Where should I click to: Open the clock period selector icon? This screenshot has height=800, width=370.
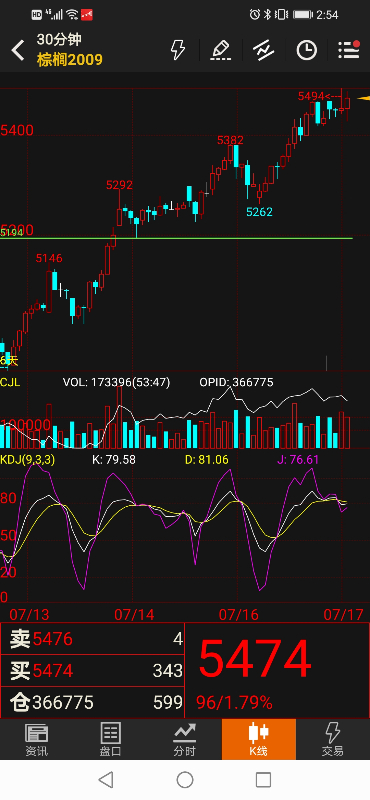[307, 50]
